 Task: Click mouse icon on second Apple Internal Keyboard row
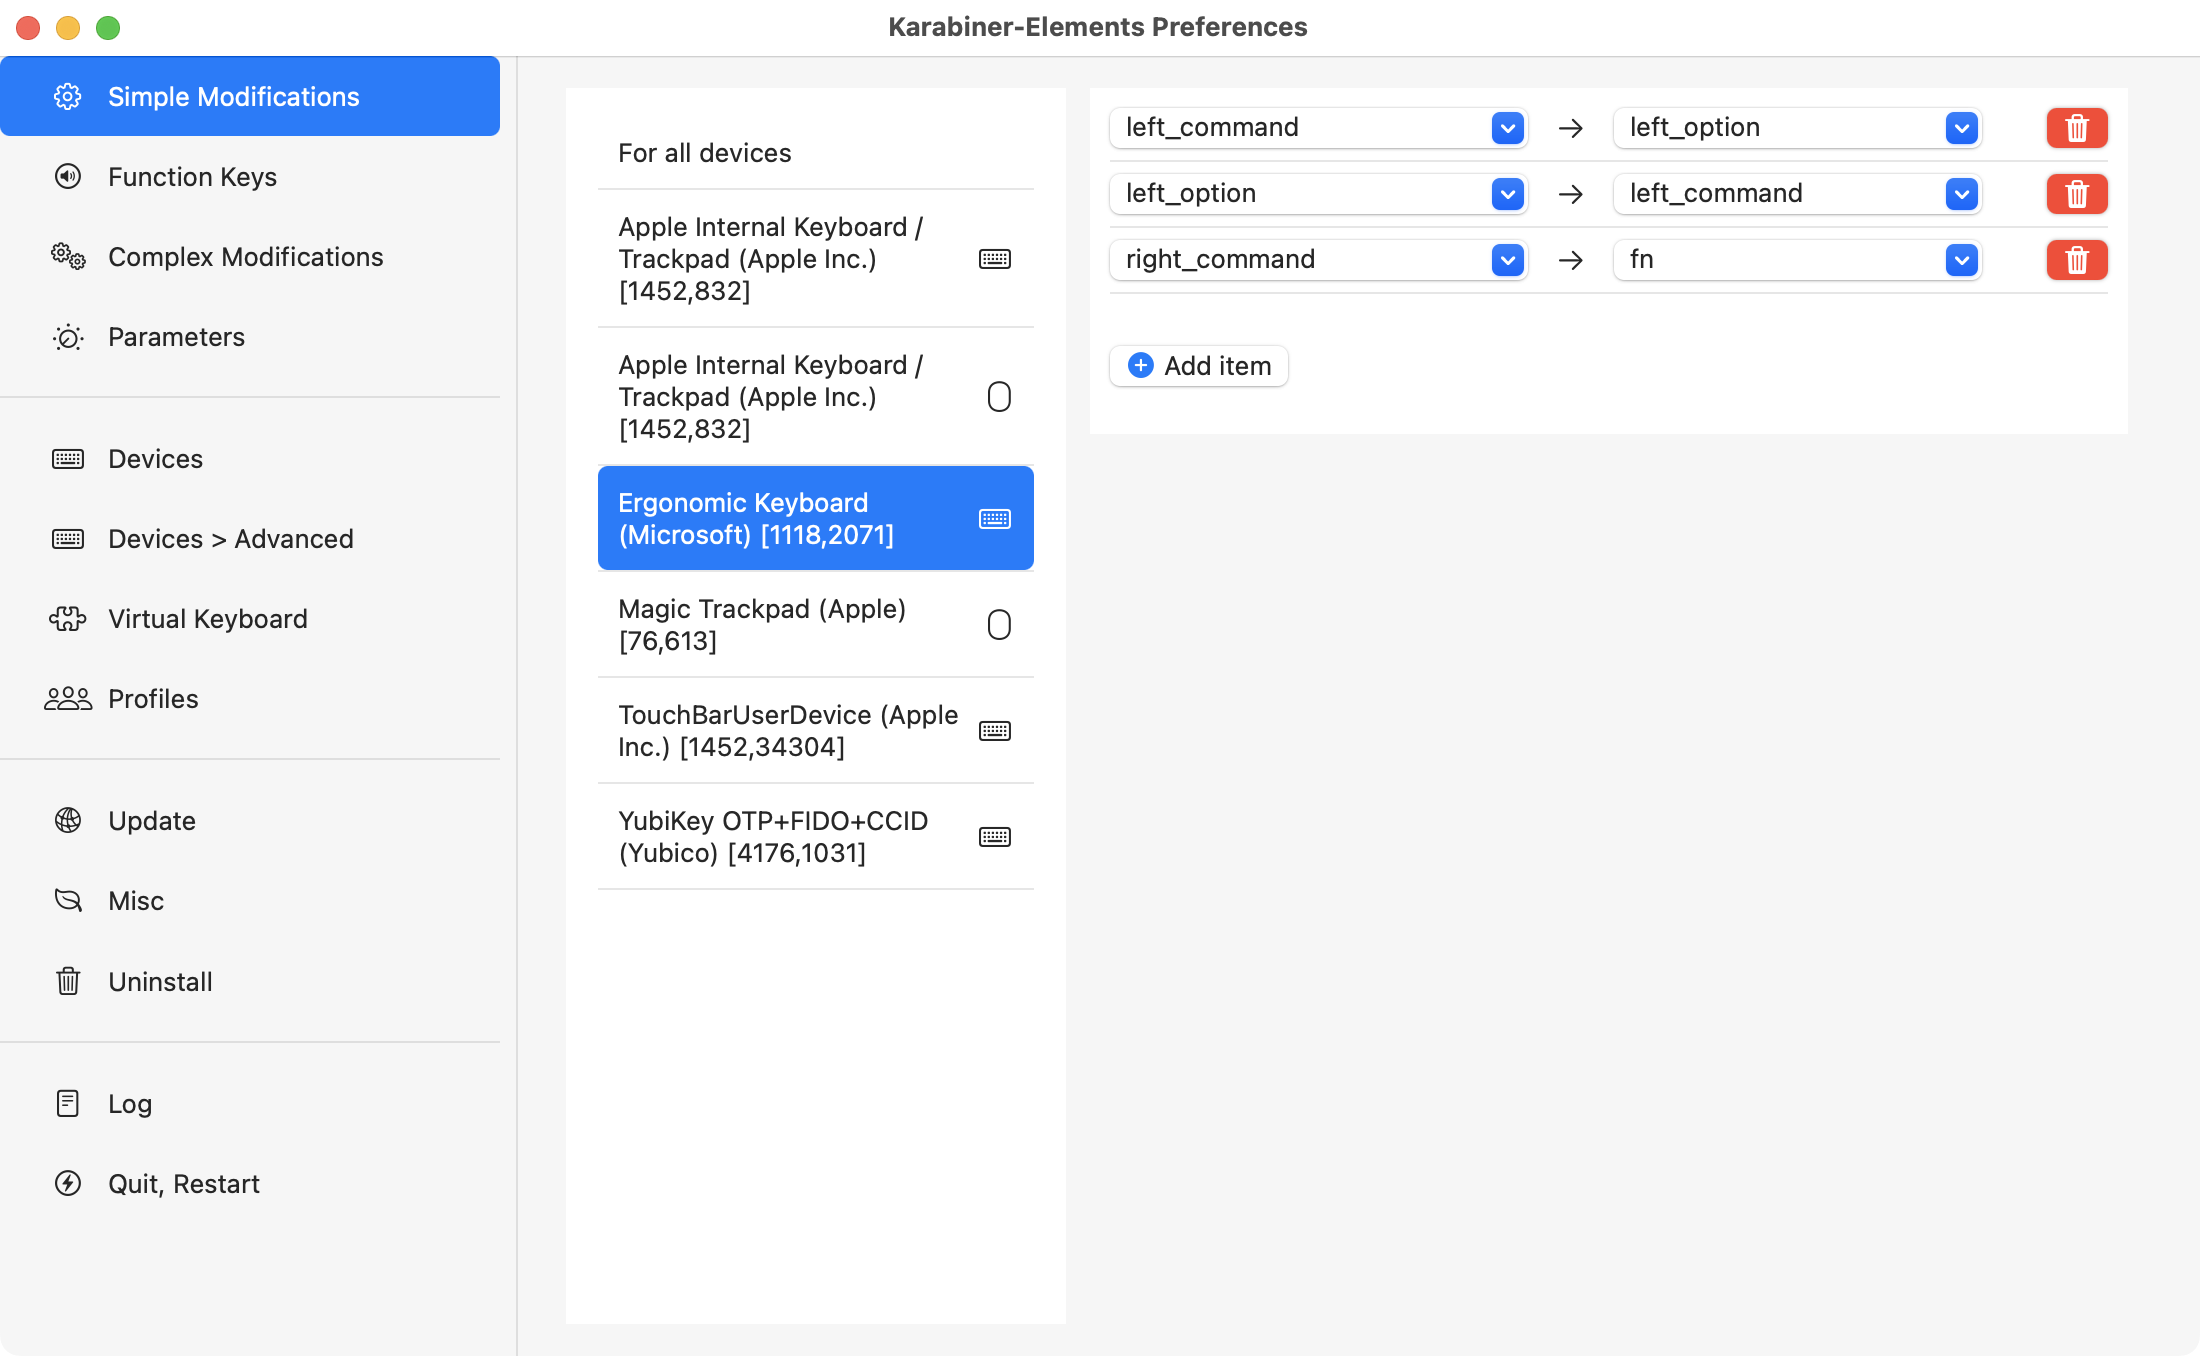[999, 397]
